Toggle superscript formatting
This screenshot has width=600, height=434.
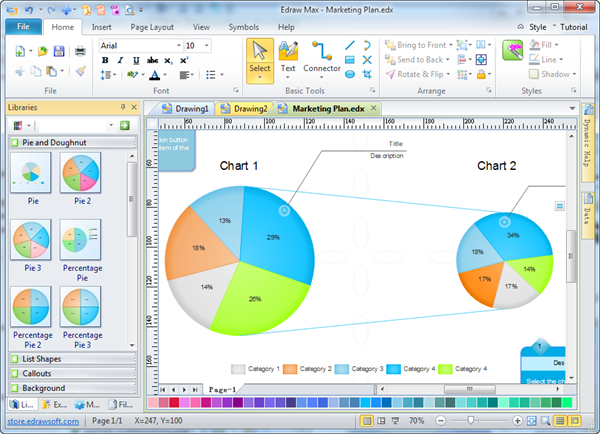click(x=184, y=60)
